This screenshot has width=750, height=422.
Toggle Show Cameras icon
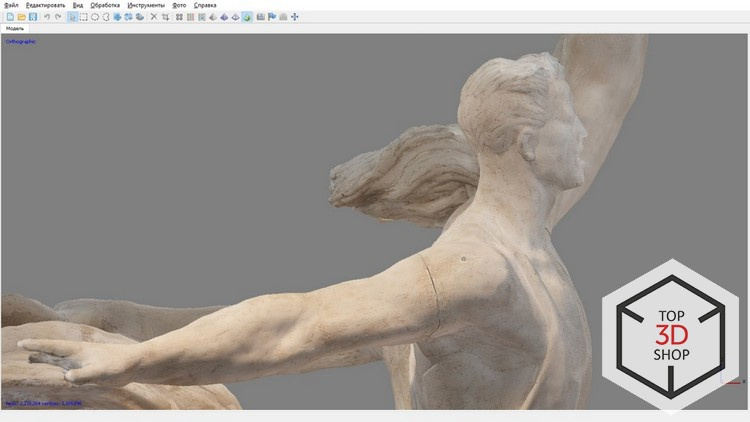261,17
